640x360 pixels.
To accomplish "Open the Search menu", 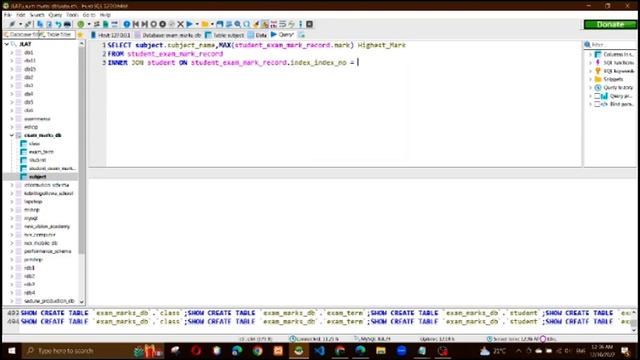I will (x=37, y=15).
